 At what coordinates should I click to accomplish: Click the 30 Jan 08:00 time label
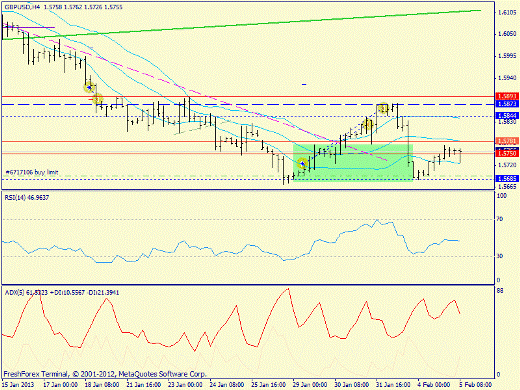(x=351, y=385)
